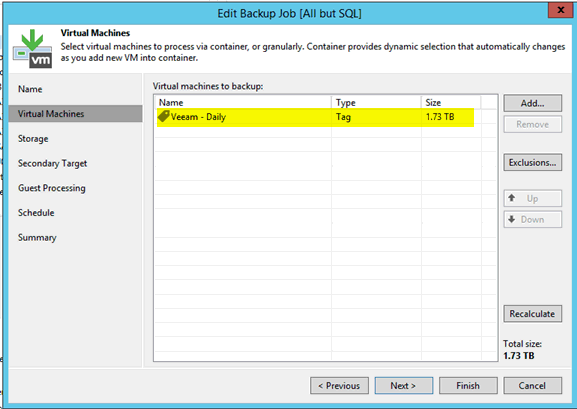Open the Secondary Target step
577x409 pixels.
pos(53,163)
